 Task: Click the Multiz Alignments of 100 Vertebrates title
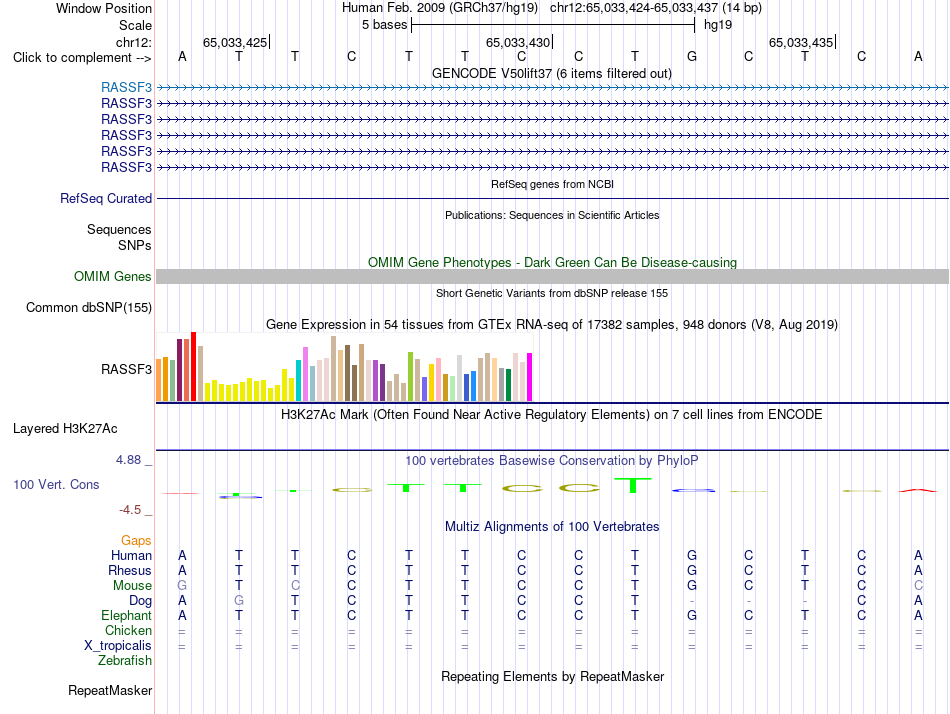552,526
